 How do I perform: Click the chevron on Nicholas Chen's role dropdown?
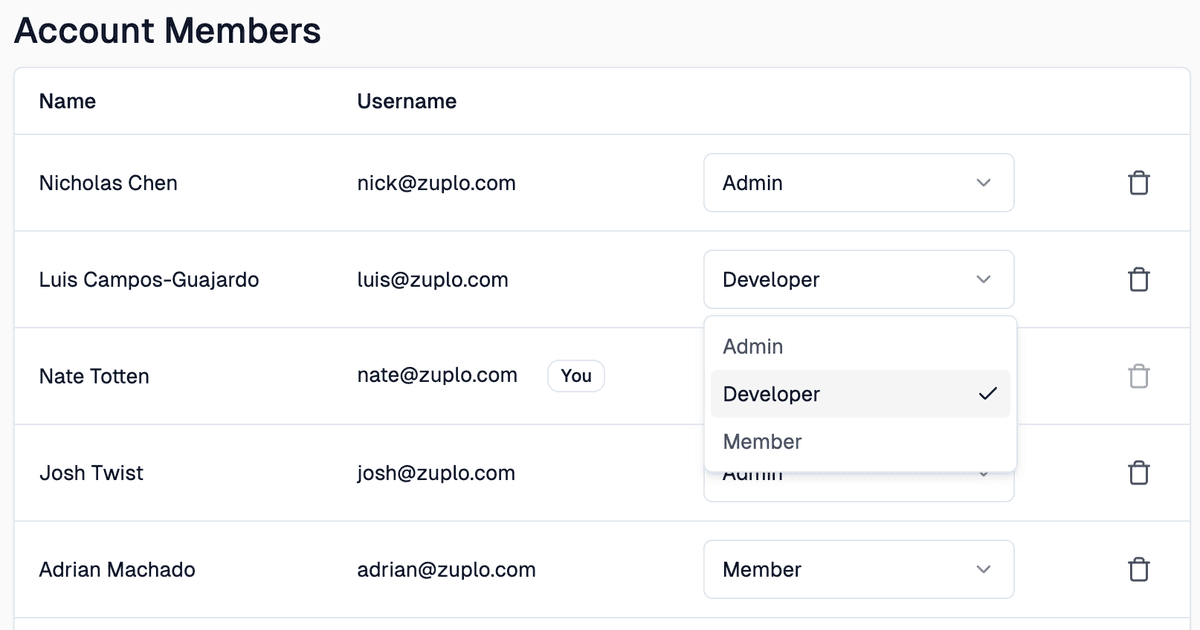point(982,183)
